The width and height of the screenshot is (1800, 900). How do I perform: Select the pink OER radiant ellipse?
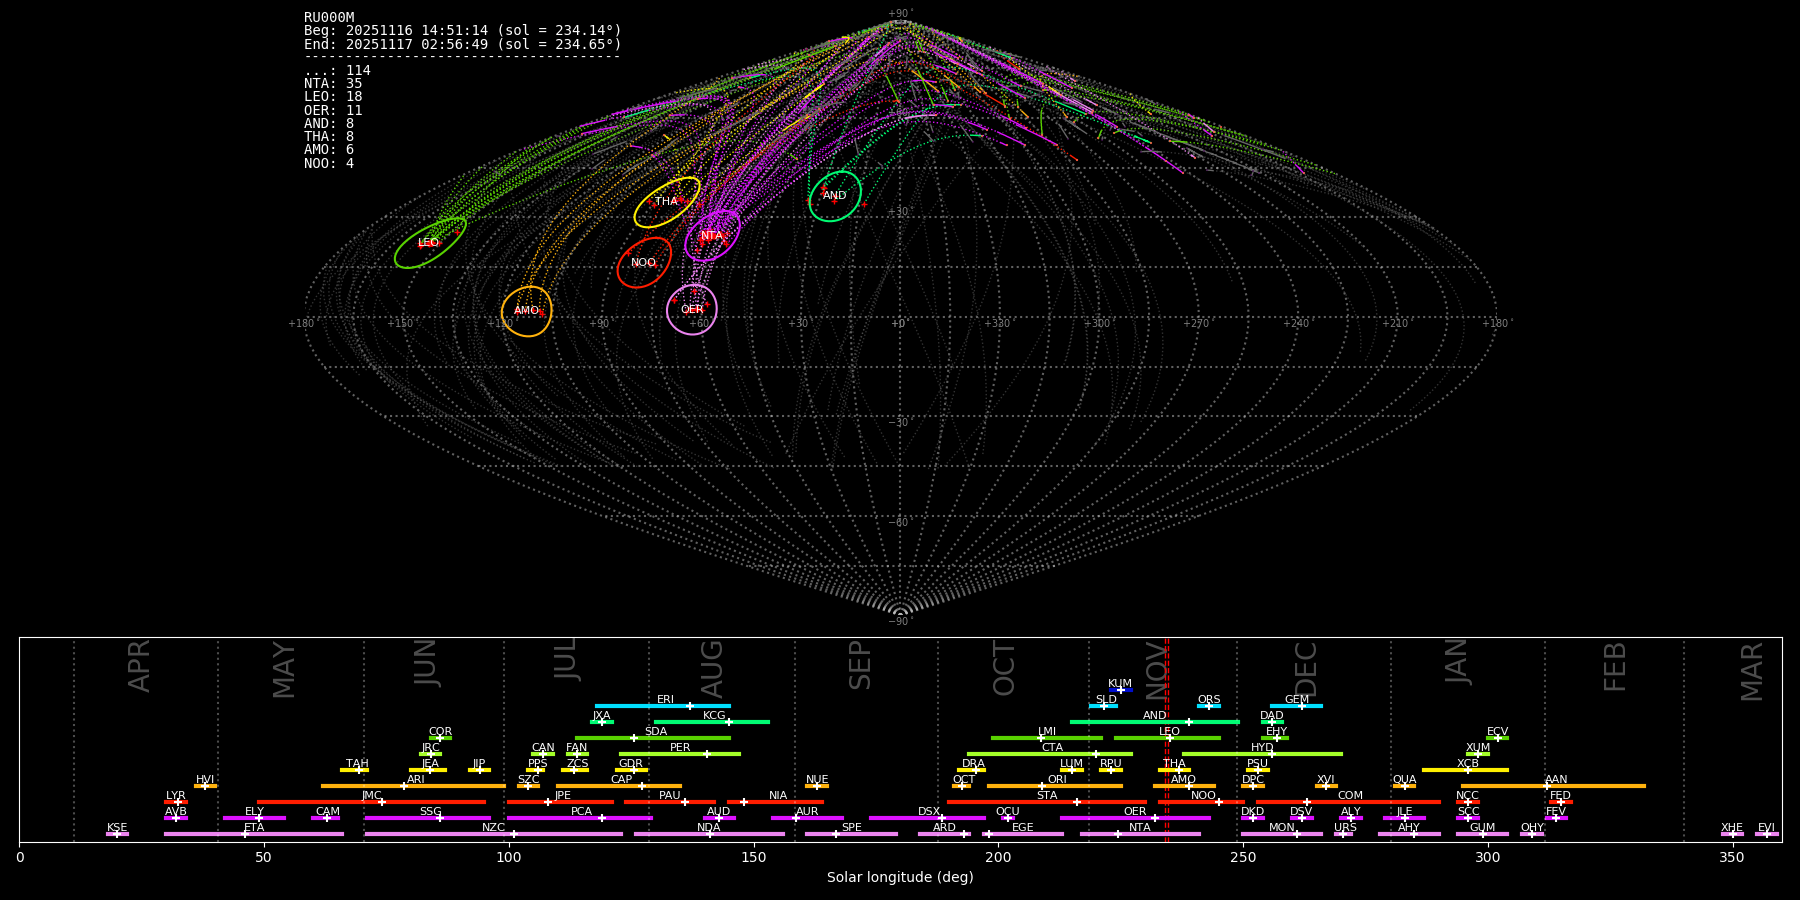pyautogui.click(x=692, y=310)
